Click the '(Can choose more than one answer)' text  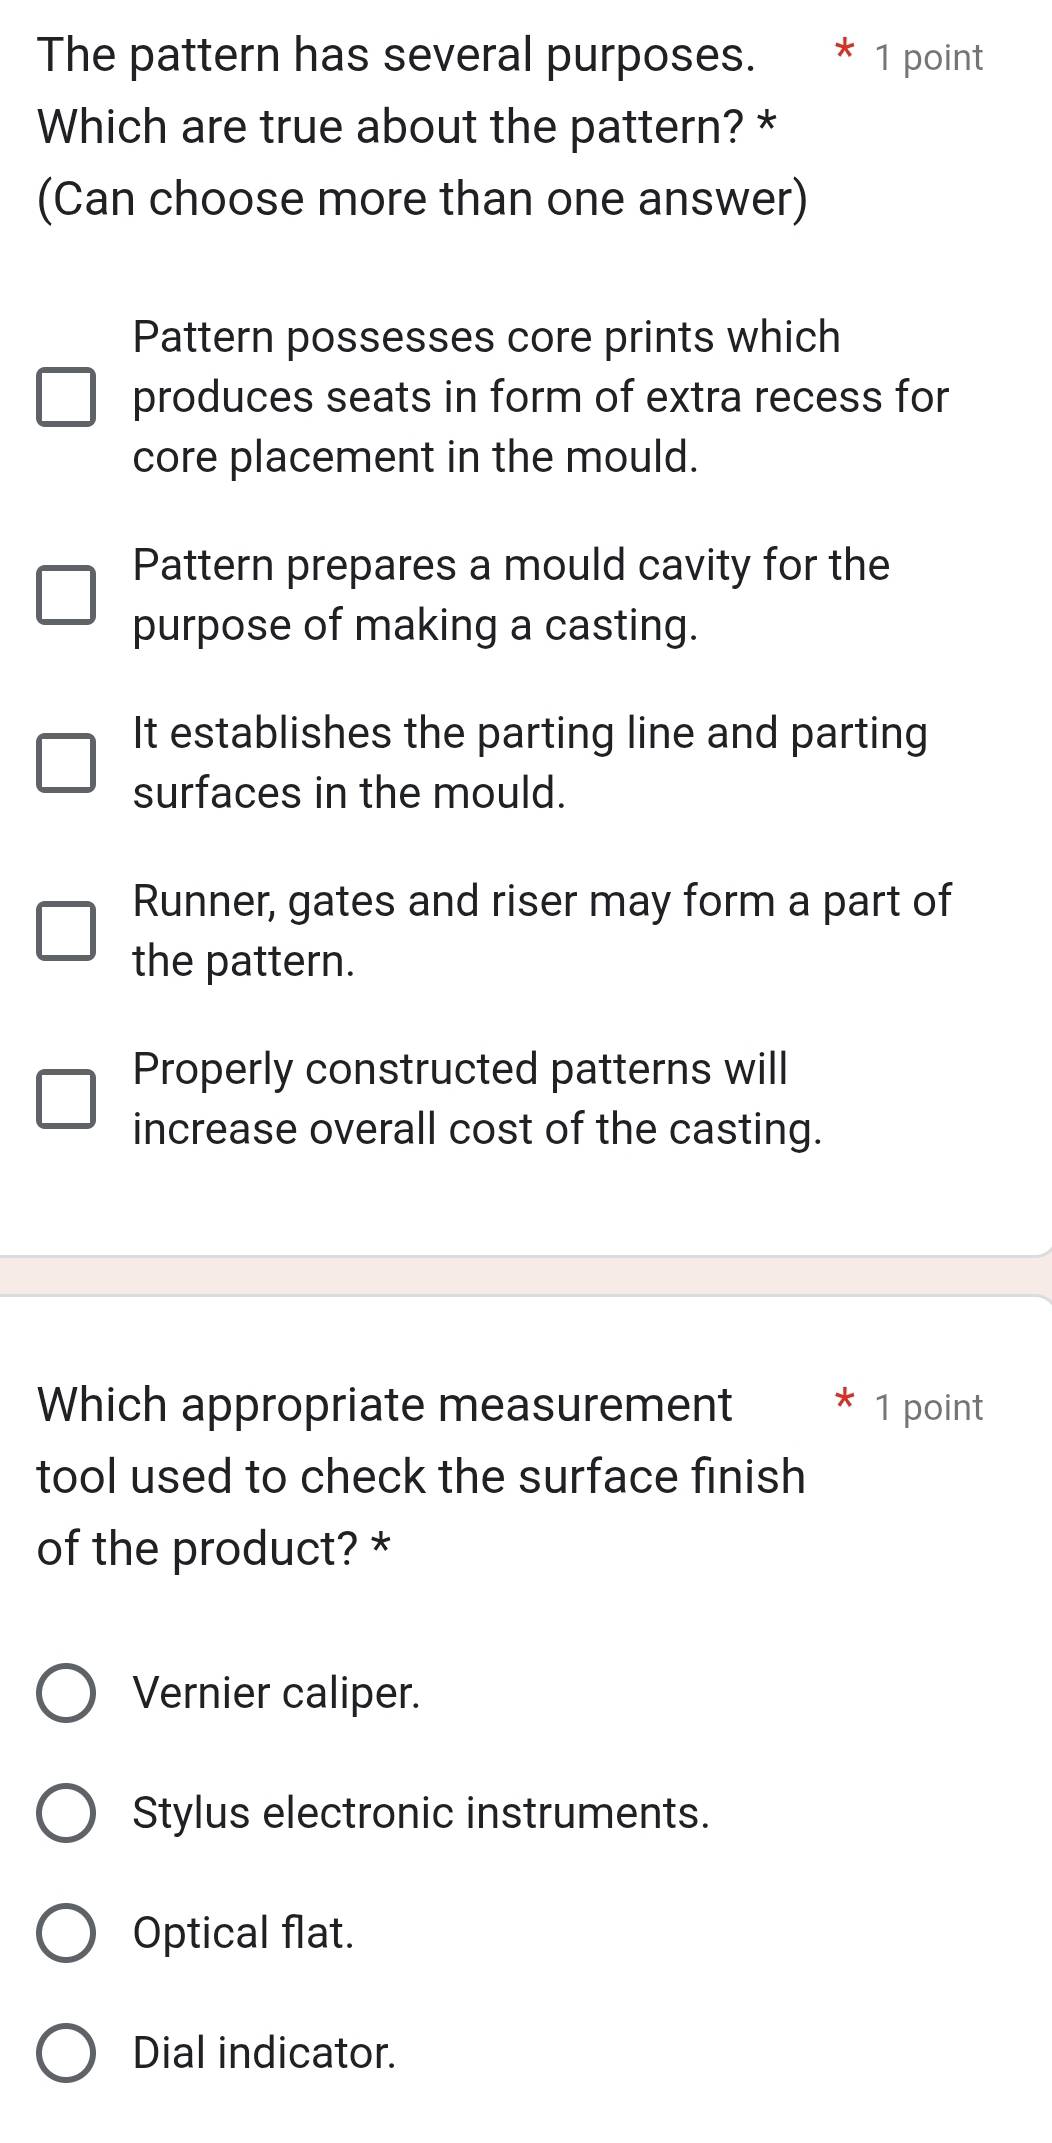(x=422, y=199)
